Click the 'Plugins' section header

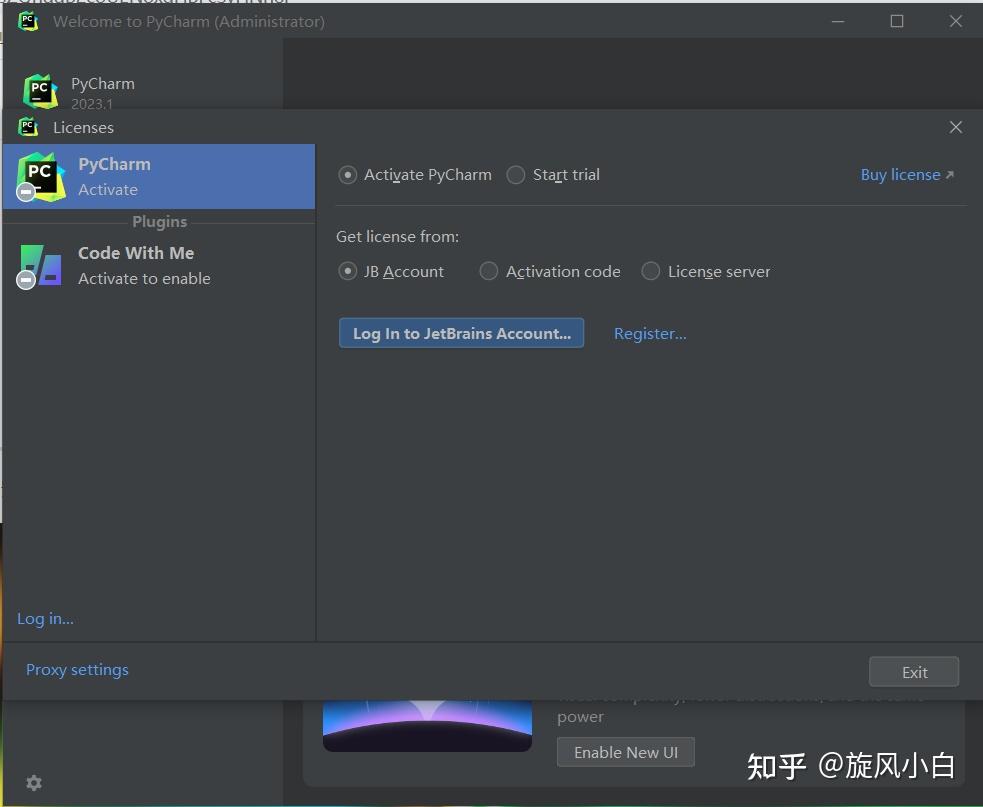(x=159, y=222)
